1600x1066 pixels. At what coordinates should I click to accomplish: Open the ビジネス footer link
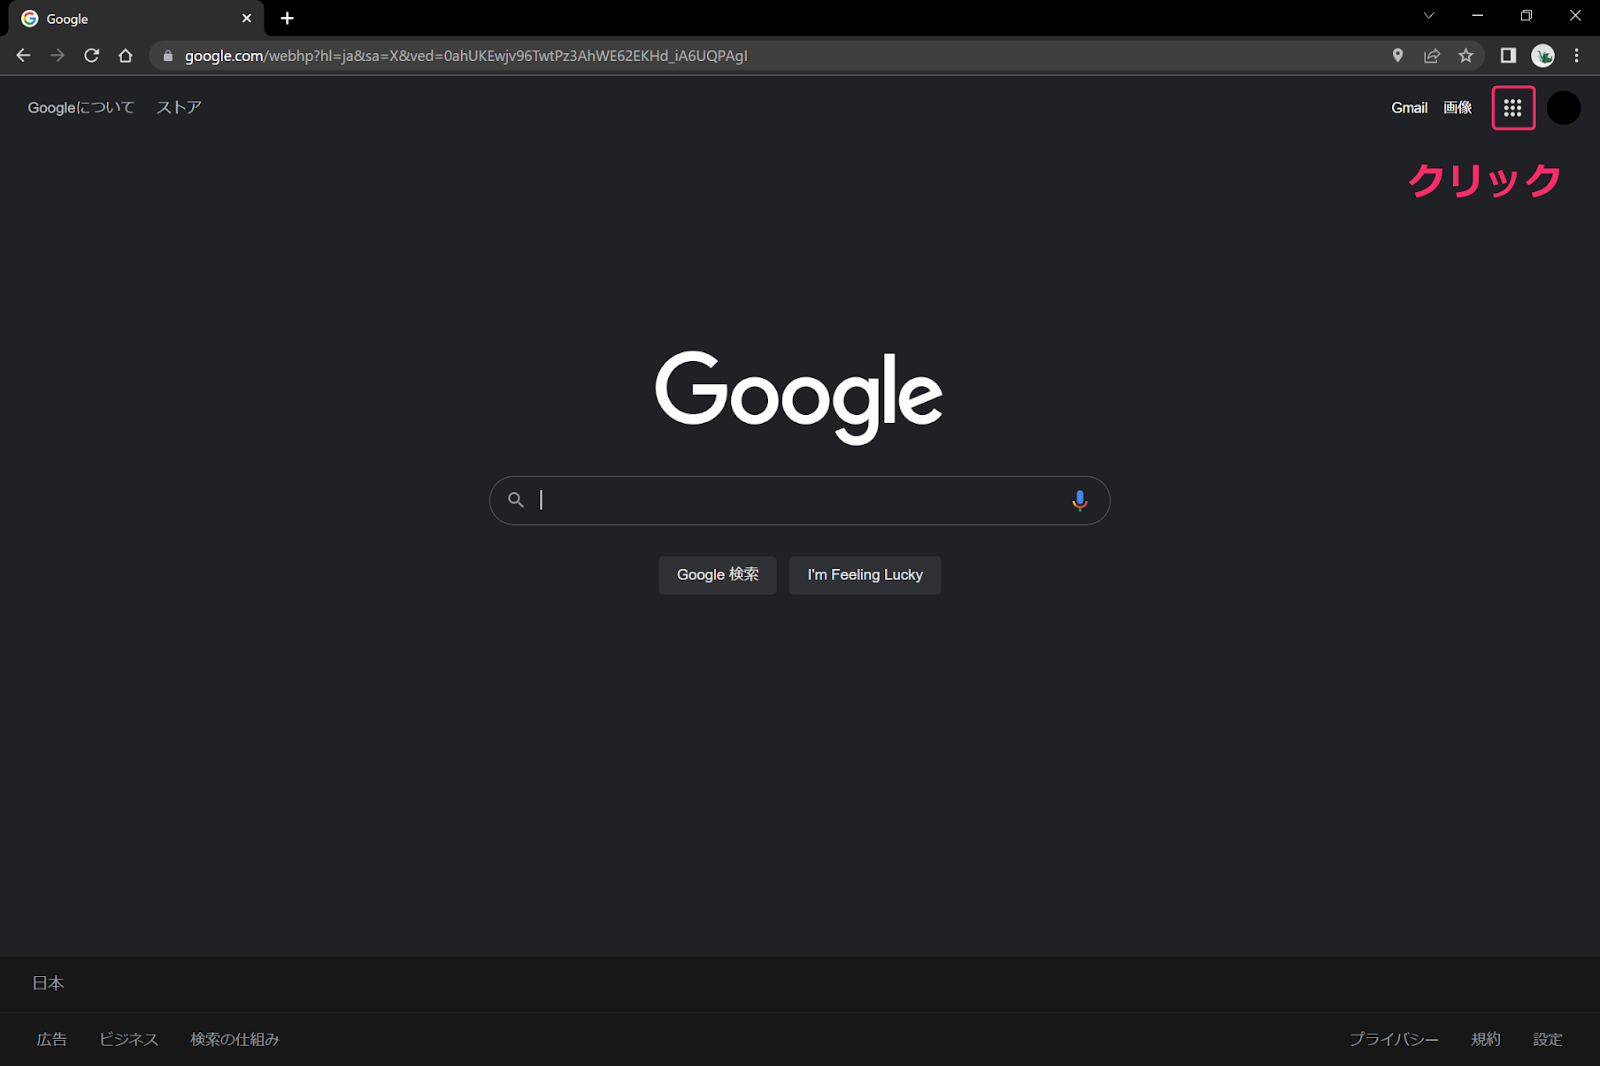[x=129, y=1040]
